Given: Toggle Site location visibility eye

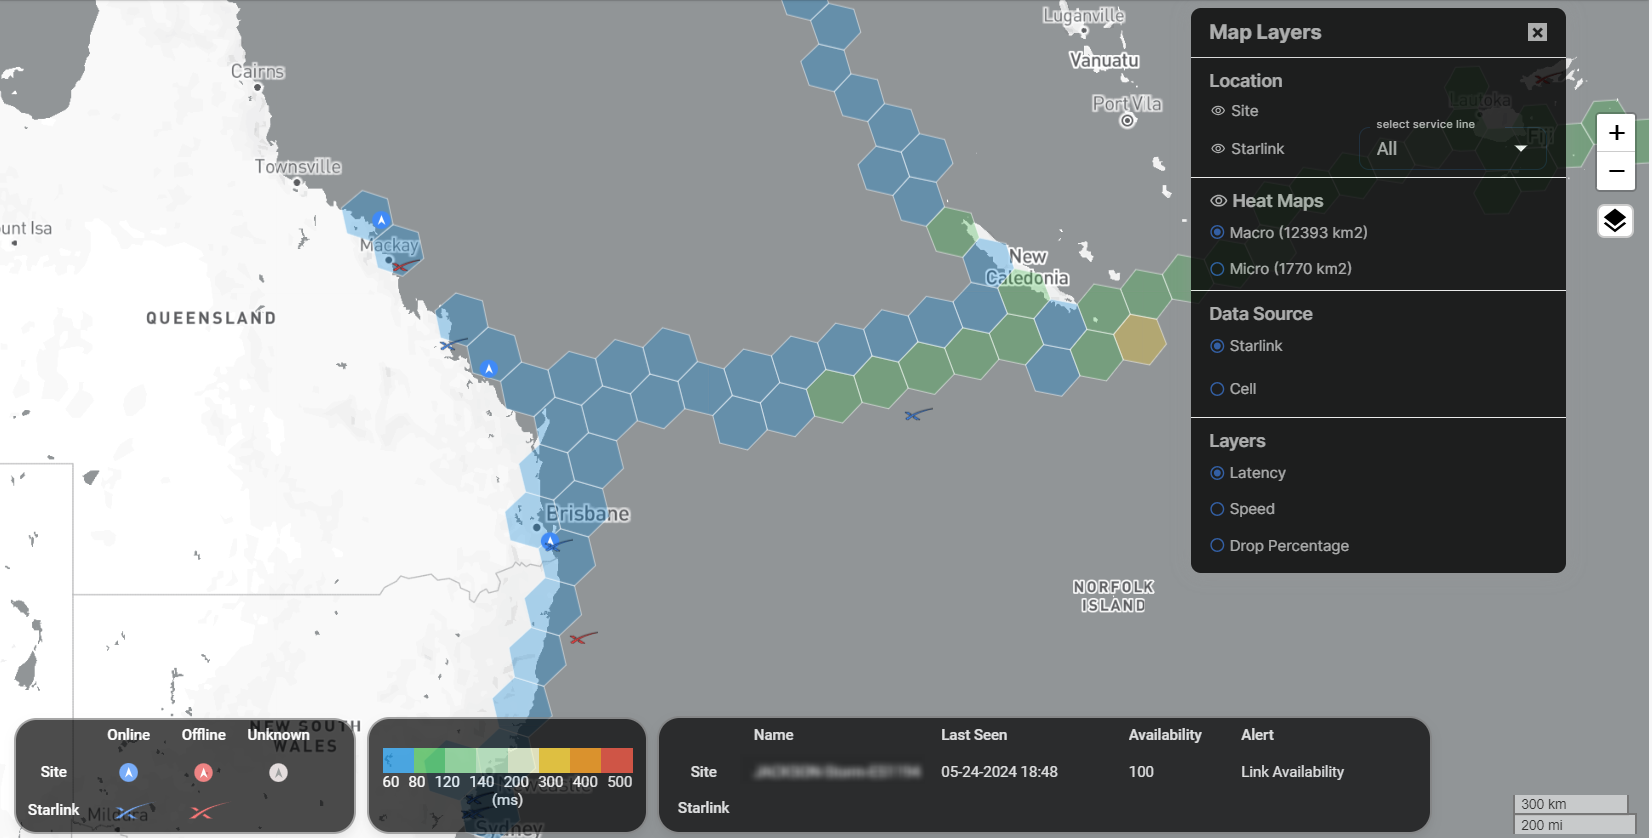Looking at the screenshot, I should (1218, 111).
